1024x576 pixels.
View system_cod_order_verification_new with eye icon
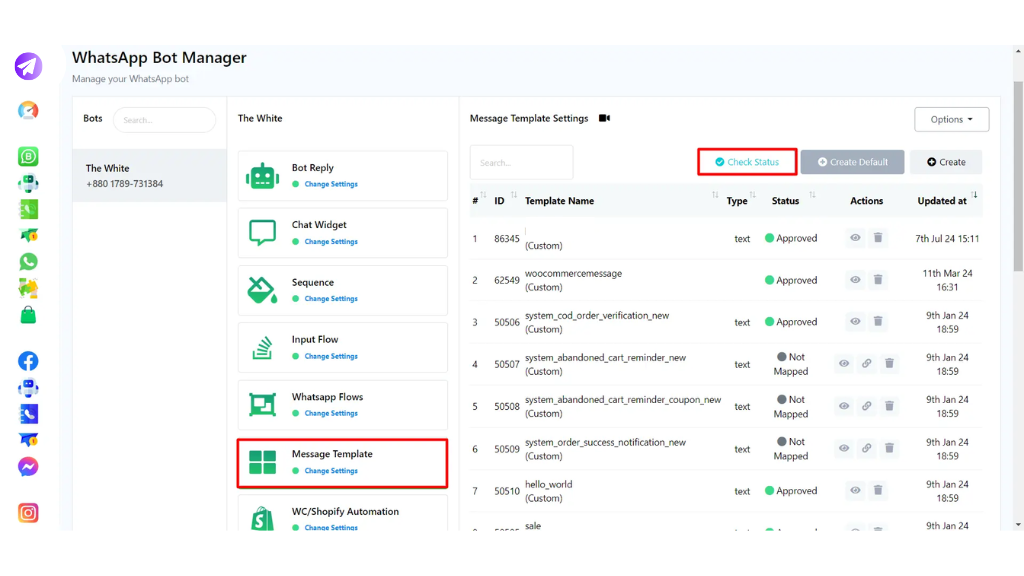[x=855, y=321]
